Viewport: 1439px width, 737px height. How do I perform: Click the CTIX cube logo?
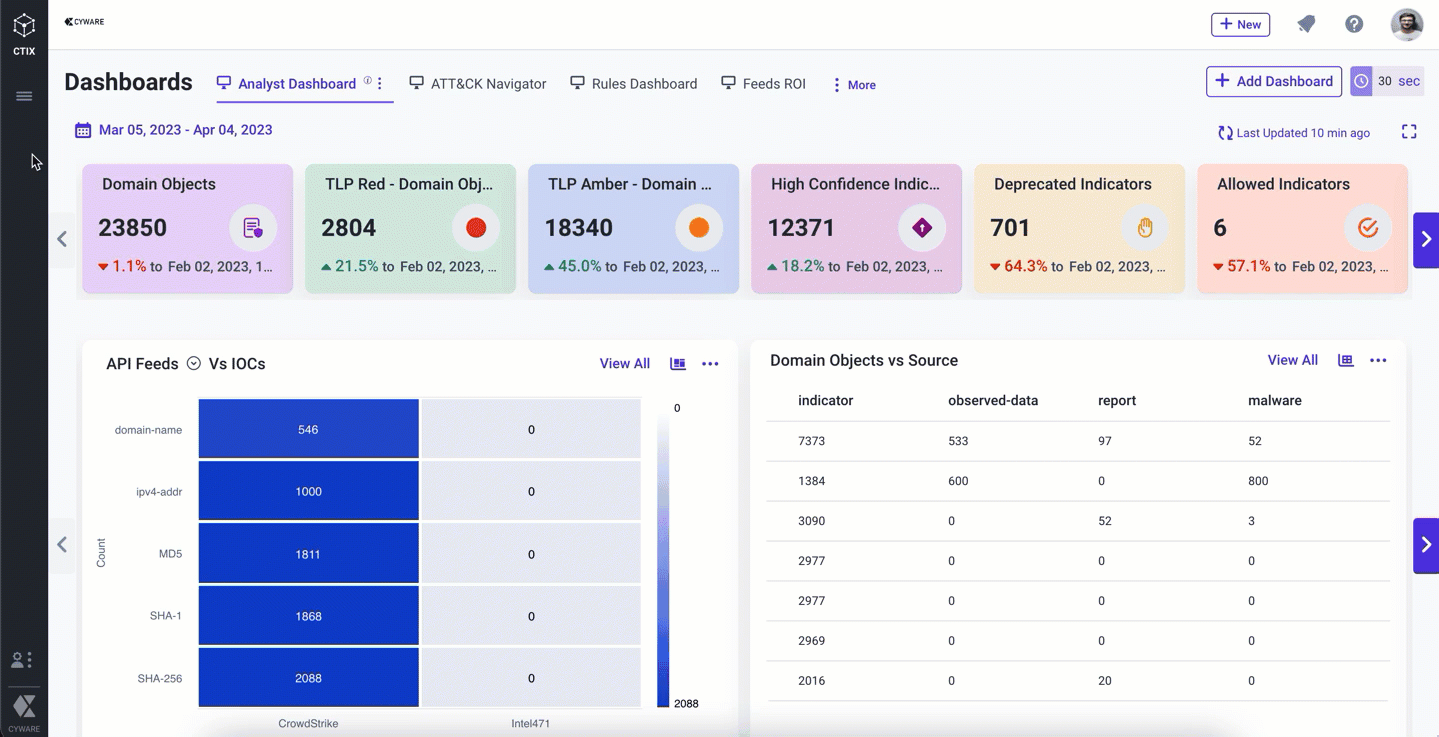(x=24, y=27)
